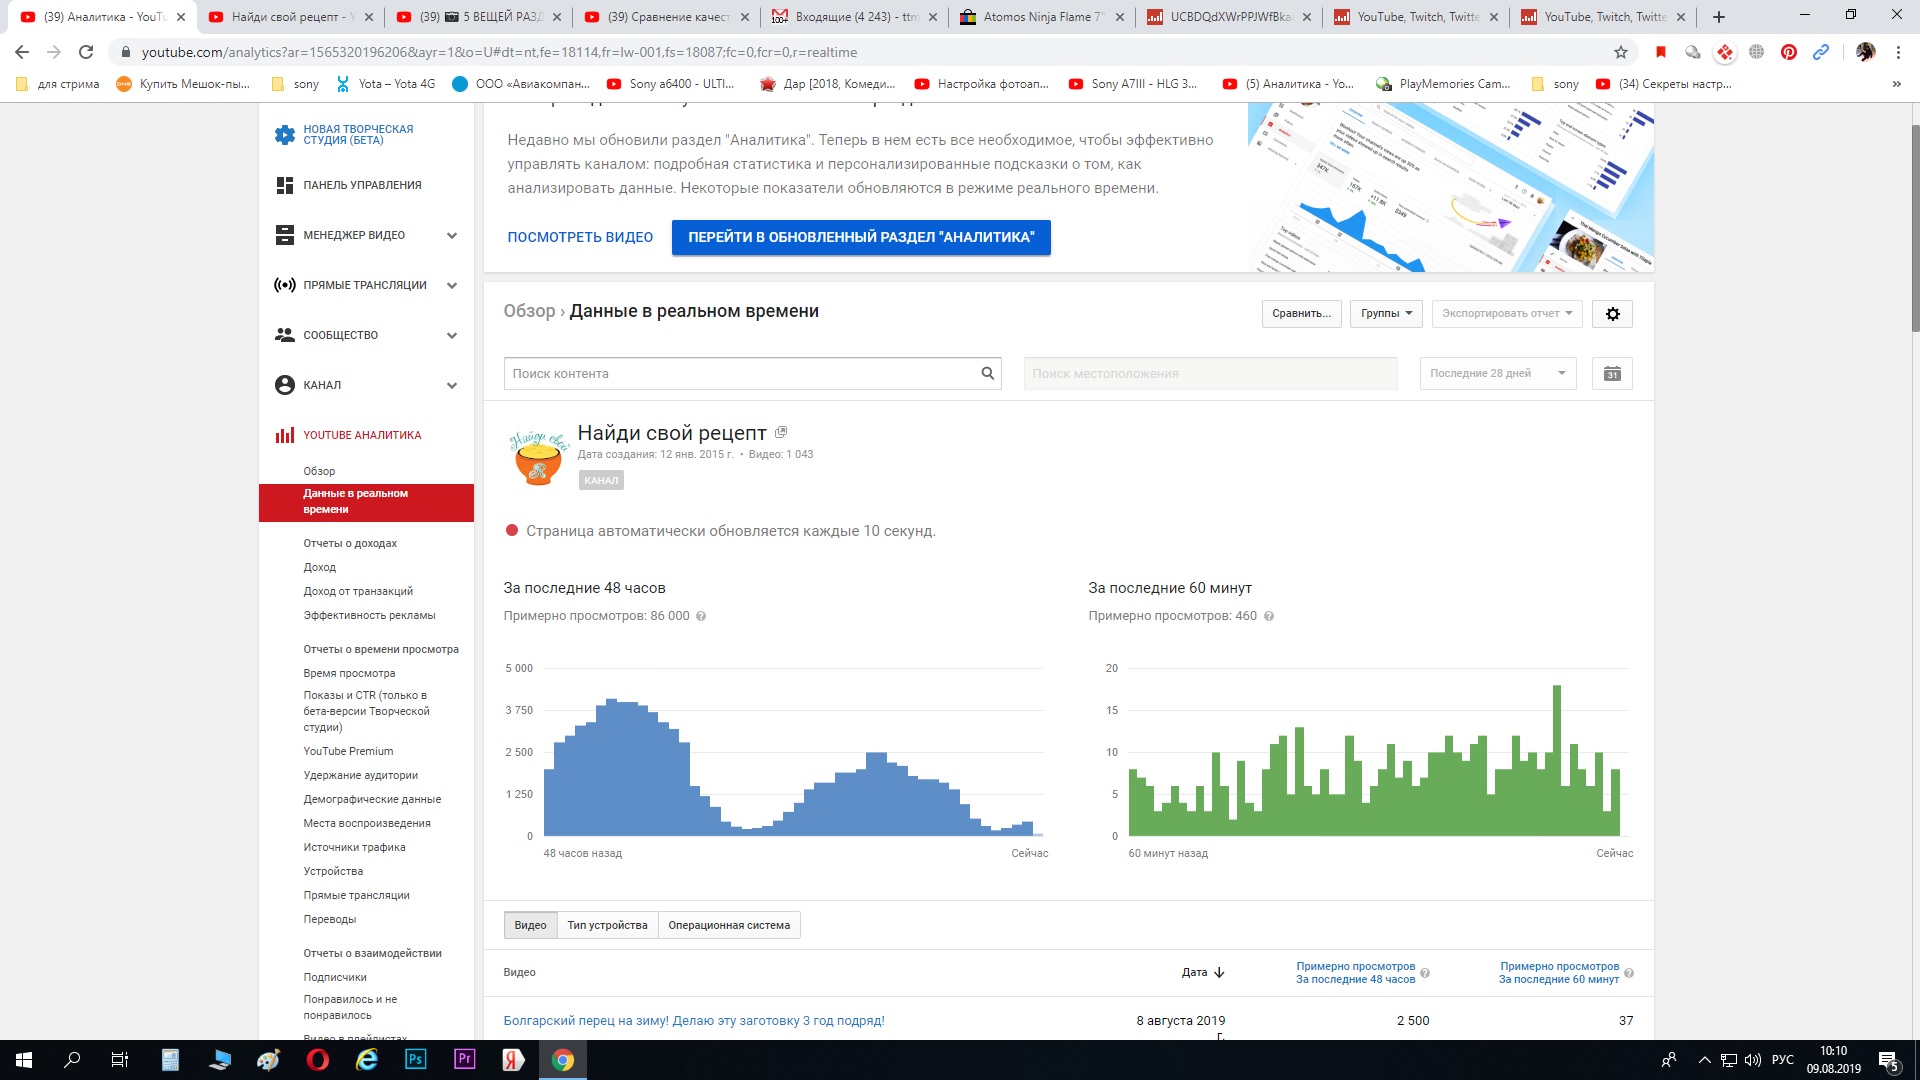
Task: Open Панель управления in sidebar
Action: 362,185
